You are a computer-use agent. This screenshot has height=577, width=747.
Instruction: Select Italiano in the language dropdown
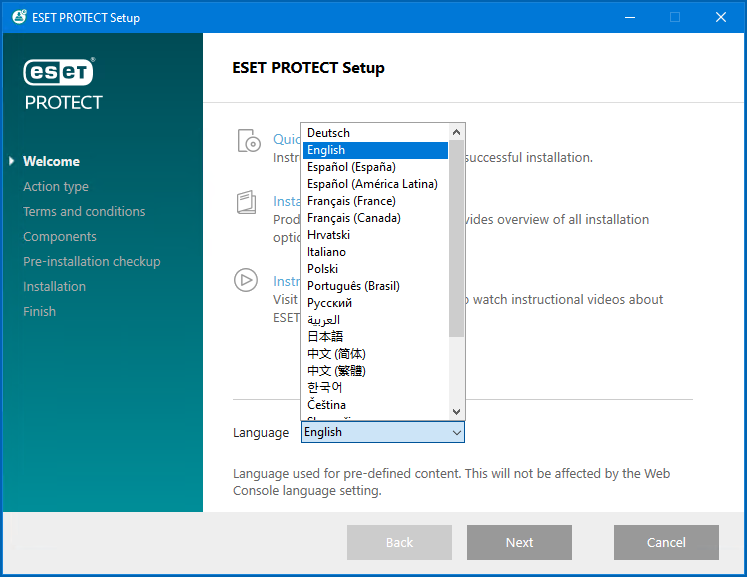[x=326, y=252]
